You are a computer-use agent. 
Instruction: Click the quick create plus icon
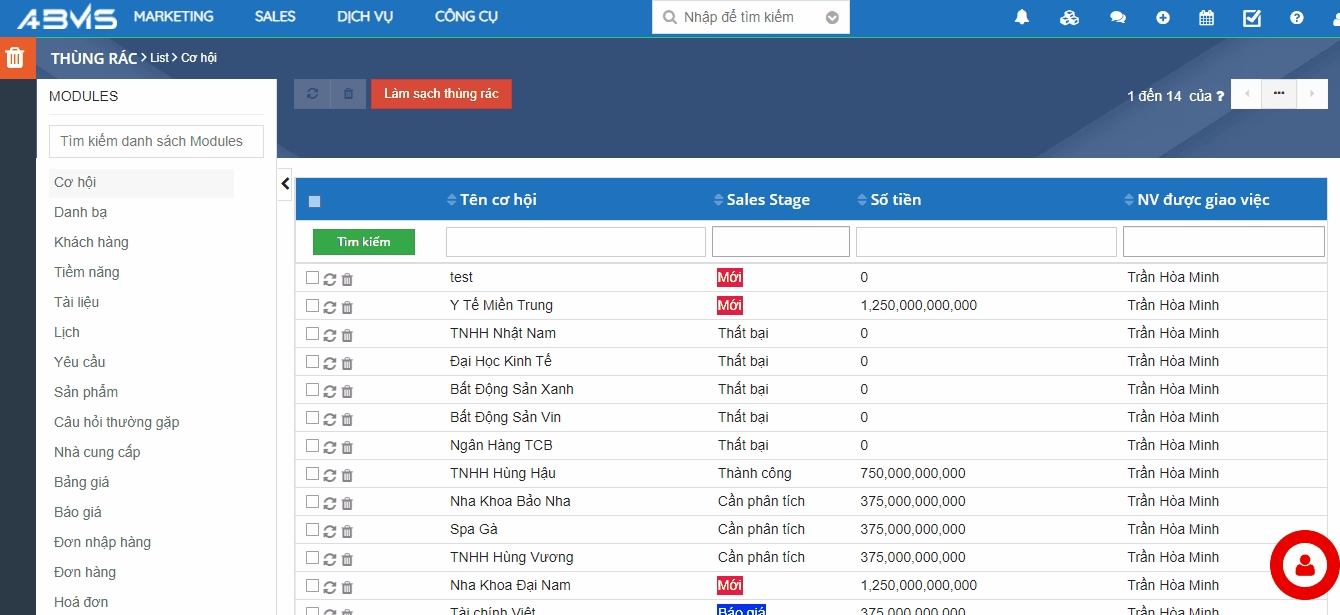point(1163,17)
